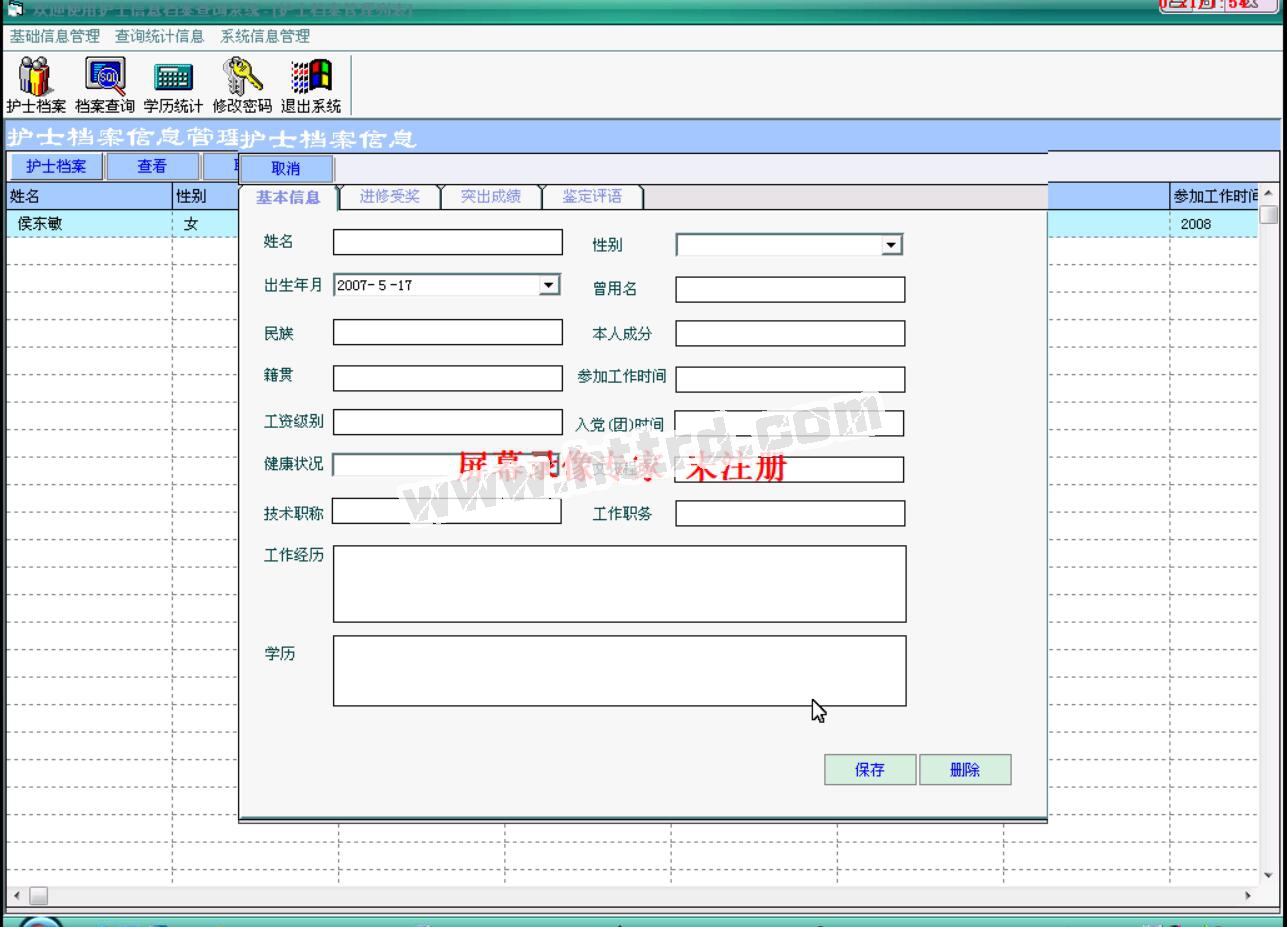This screenshot has width=1287, height=927.
Task: Click the 女 cell in the table
Action: (205, 224)
